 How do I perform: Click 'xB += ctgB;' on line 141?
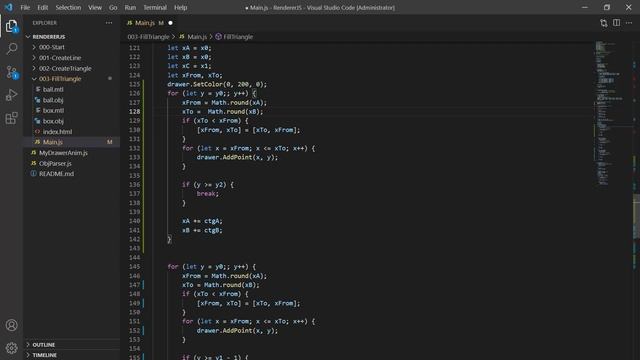pyautogui.click(x=202, y=230)
